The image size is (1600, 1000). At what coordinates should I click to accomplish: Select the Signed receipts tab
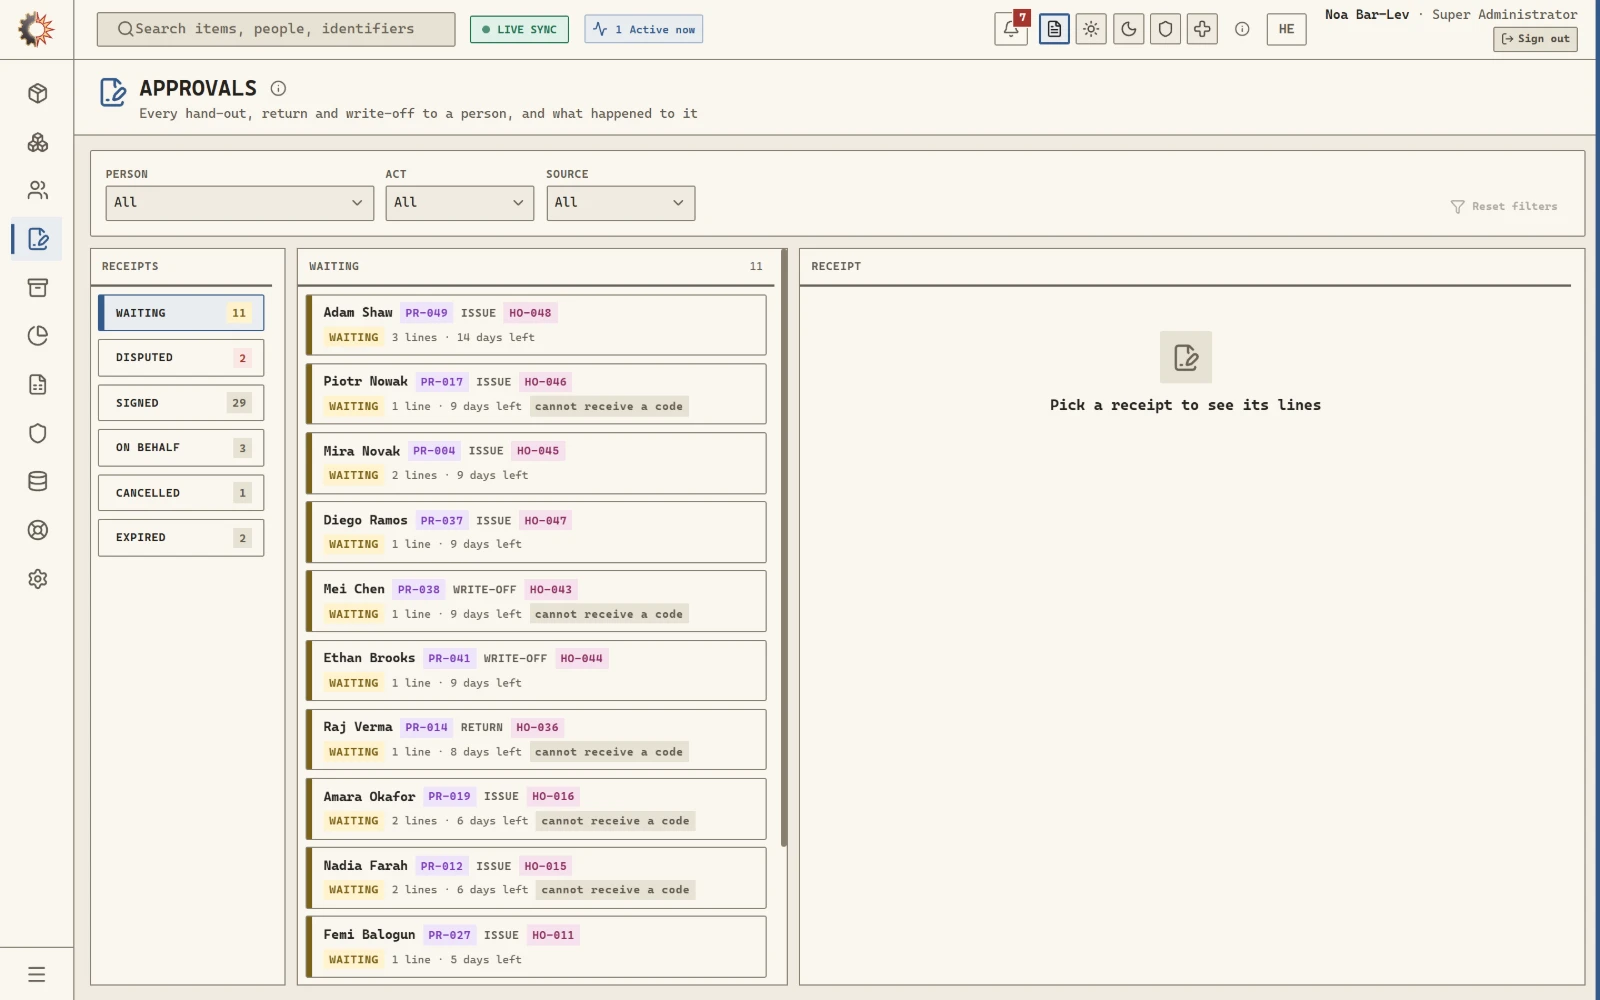coord(181,403)
